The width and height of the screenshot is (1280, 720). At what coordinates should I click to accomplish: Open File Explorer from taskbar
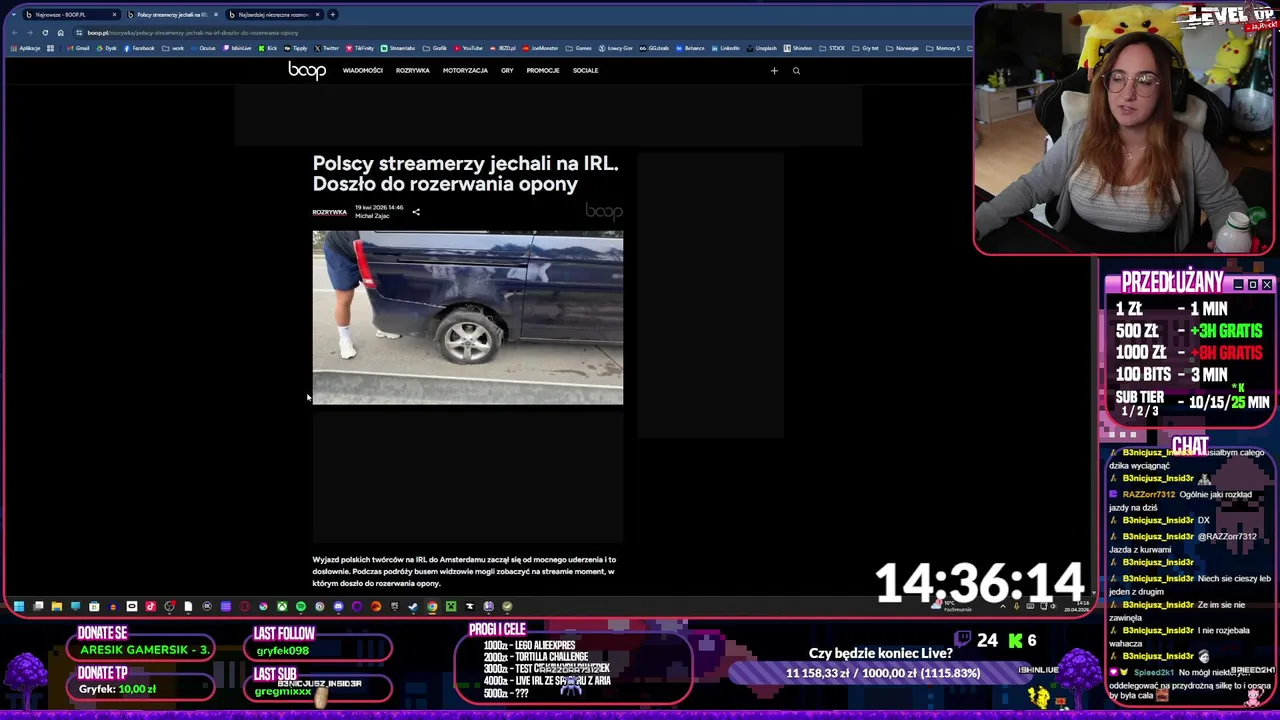coord(57,606)
